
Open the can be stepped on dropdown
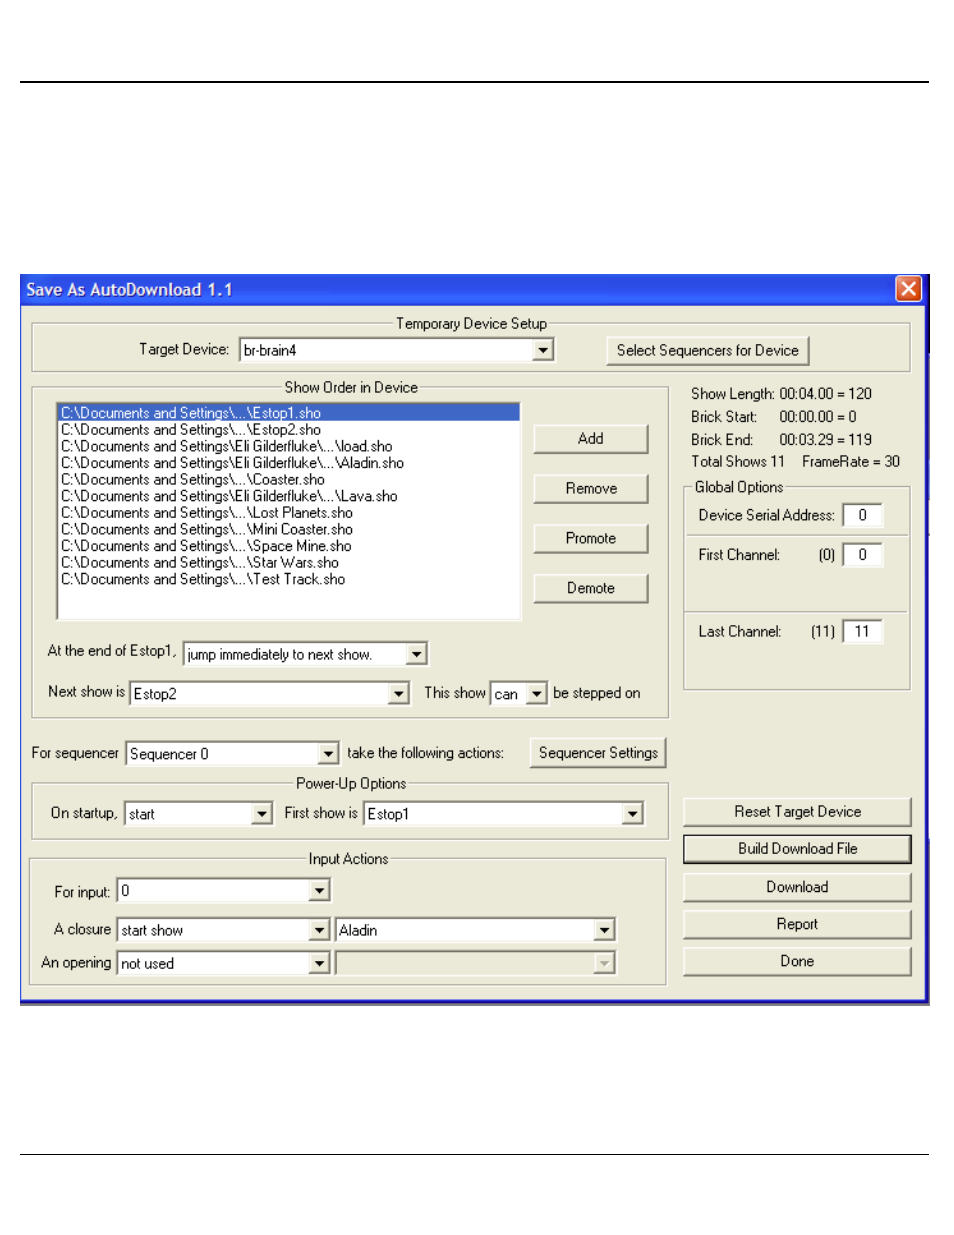[x=537, y=693]
